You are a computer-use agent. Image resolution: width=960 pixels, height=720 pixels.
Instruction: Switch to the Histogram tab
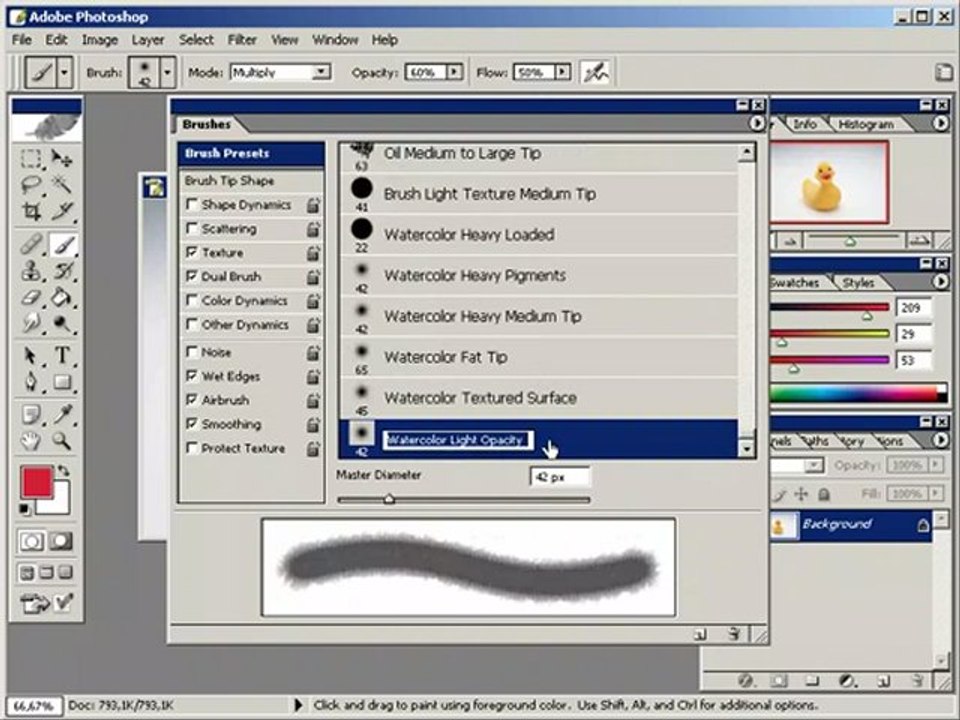[x=866, y=124]
